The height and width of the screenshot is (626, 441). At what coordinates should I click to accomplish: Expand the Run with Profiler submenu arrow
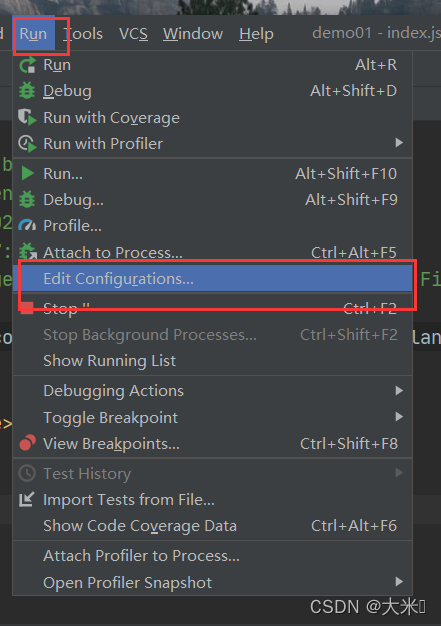pyautogui.click(x=399, y=143)
